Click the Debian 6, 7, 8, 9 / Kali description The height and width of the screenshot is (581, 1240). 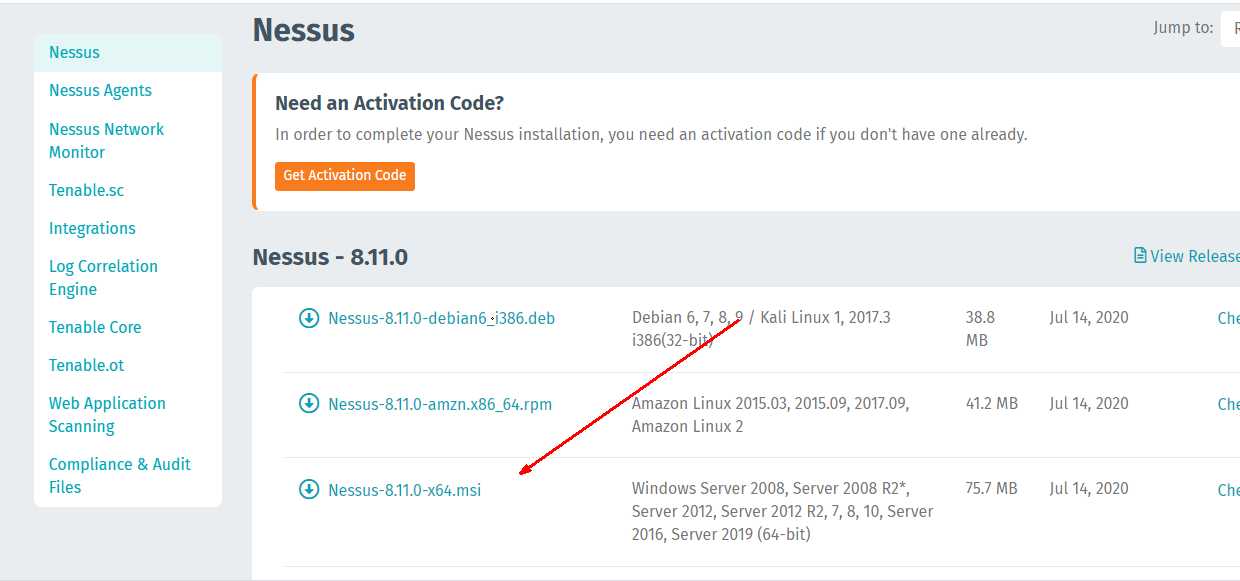coord(761,329)
